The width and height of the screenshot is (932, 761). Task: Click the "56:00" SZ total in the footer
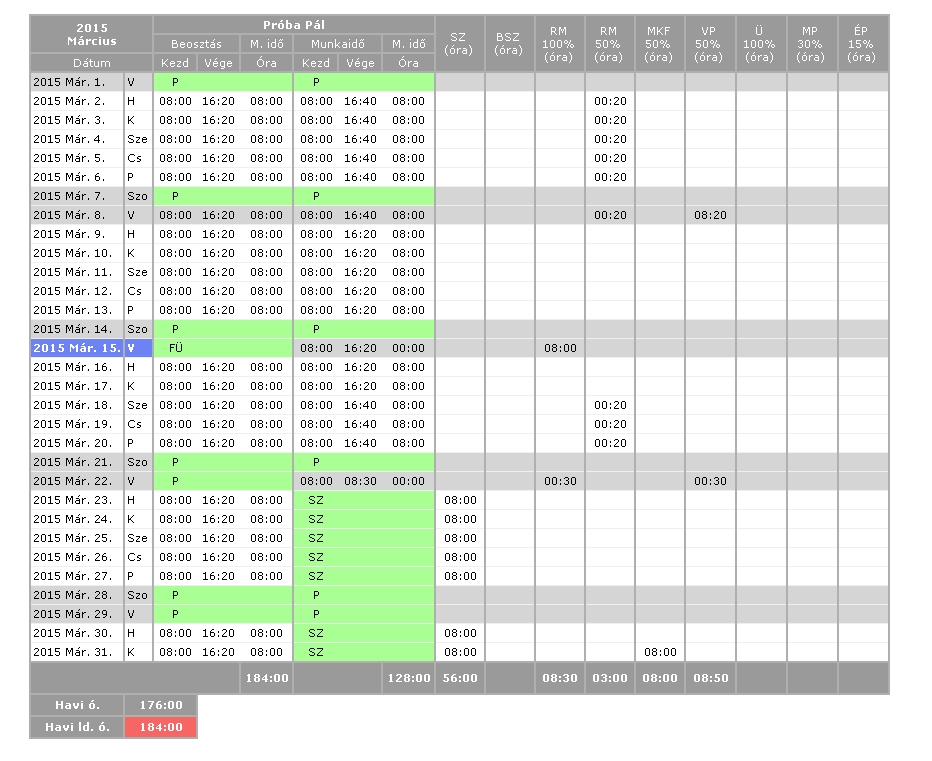pos(459,678)
